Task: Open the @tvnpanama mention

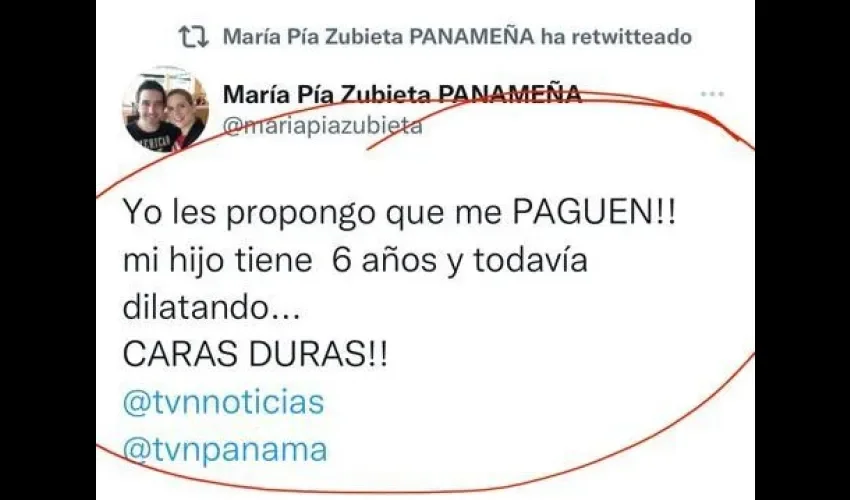Action: [x=225, y=450]
